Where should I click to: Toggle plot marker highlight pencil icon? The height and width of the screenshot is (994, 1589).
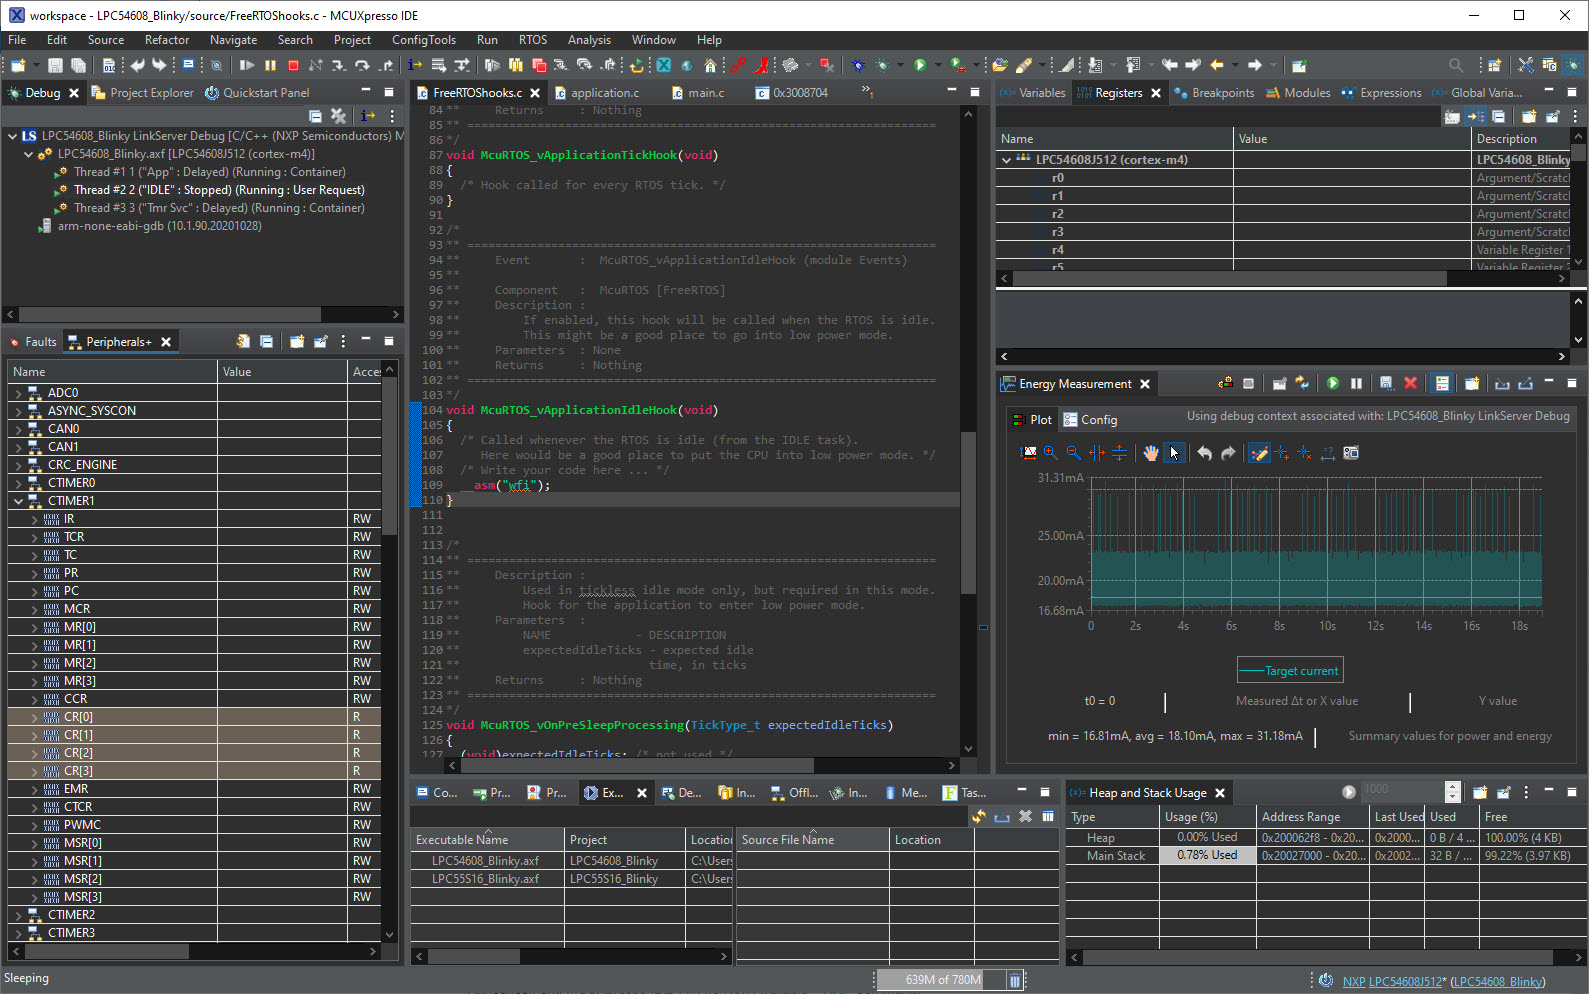pos(1260,453)
